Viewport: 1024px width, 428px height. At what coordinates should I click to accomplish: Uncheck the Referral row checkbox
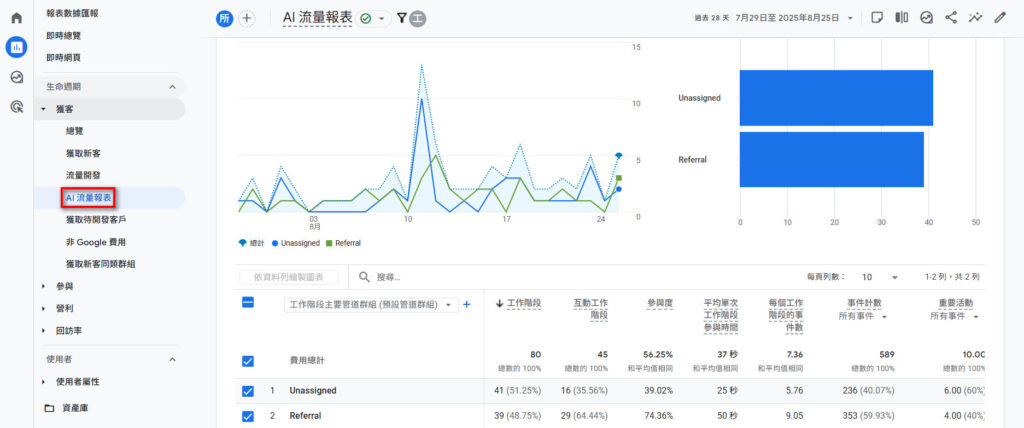pos(248,416)
